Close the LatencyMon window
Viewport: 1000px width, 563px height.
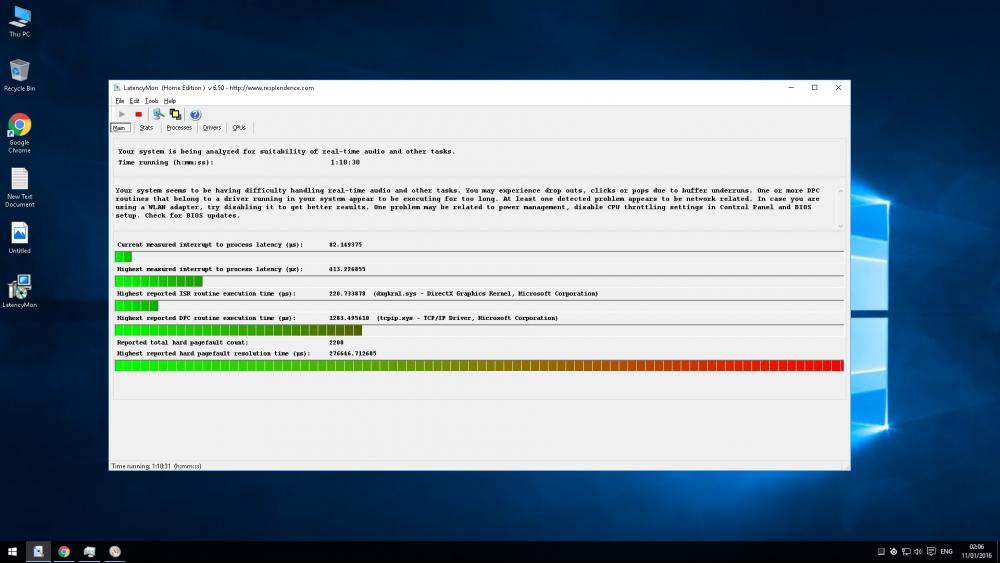point(838,87)
